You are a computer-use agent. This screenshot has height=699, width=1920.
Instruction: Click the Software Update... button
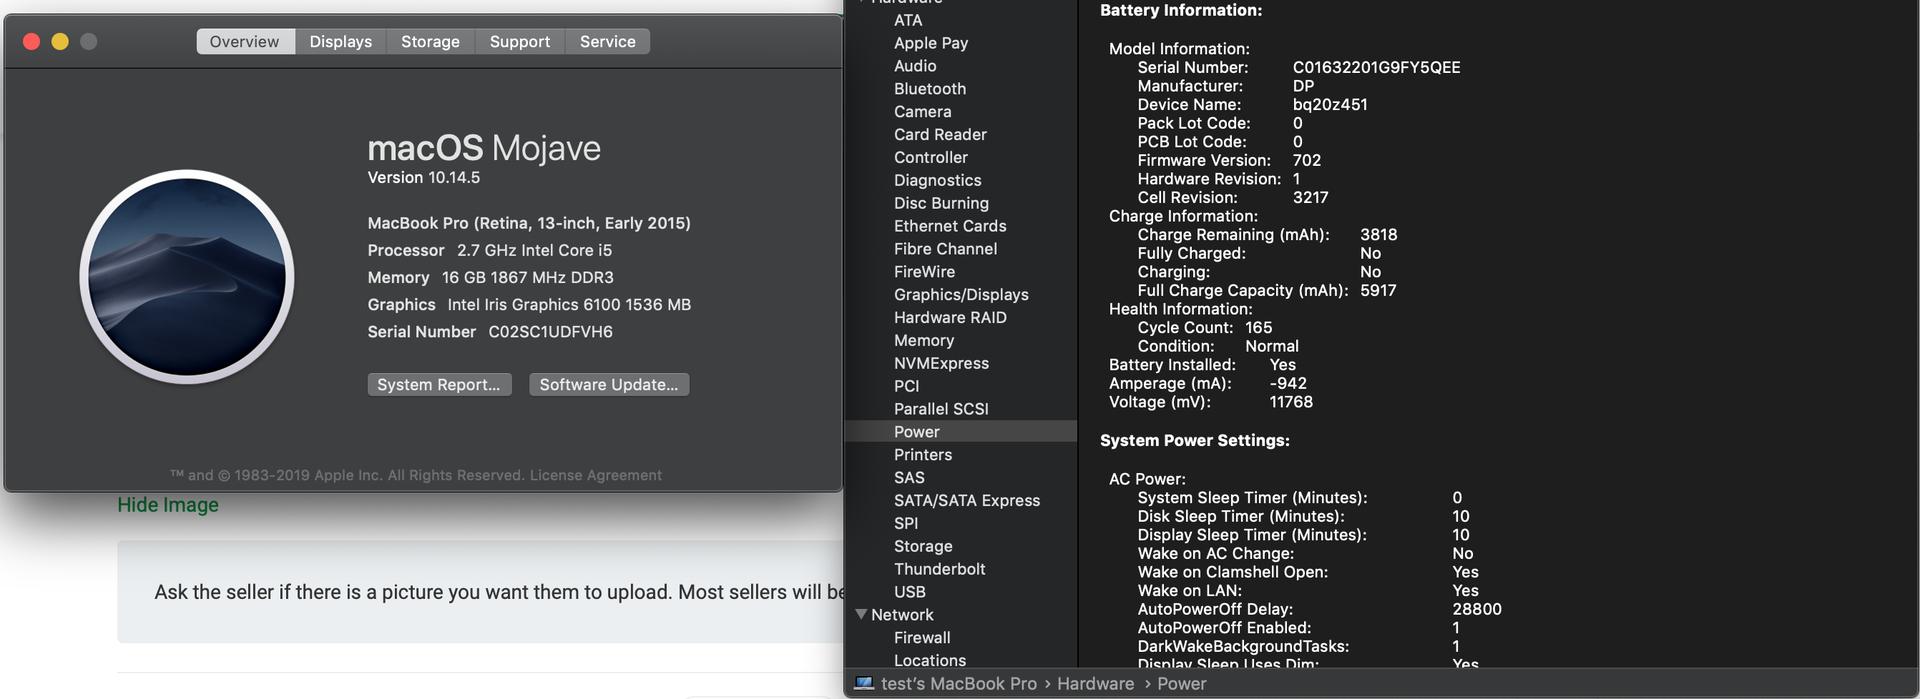[609, 384]
